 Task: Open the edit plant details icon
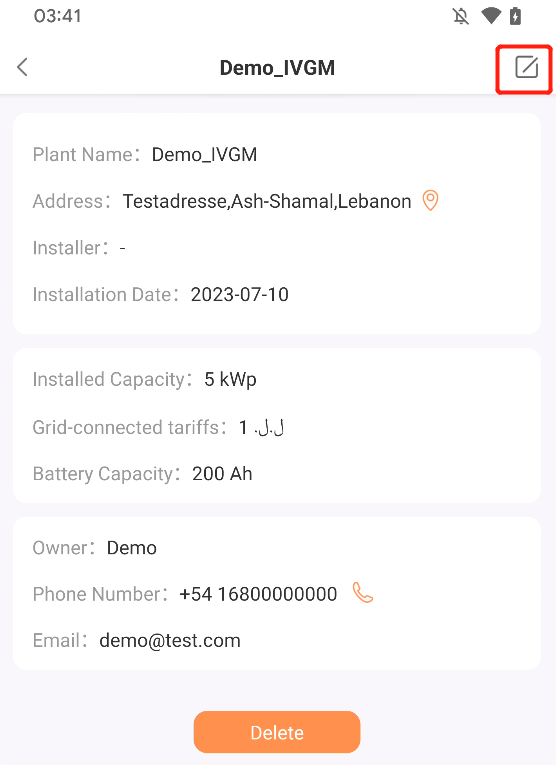(526, 67)
